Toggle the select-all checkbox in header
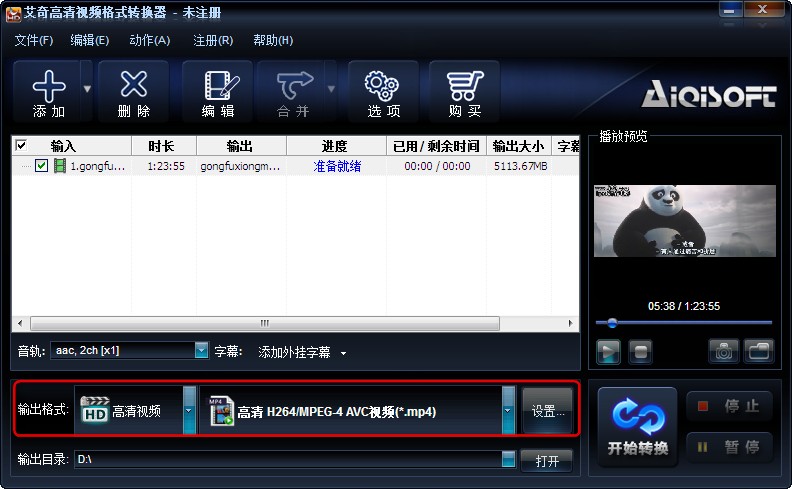 click(x=21, y=146)
